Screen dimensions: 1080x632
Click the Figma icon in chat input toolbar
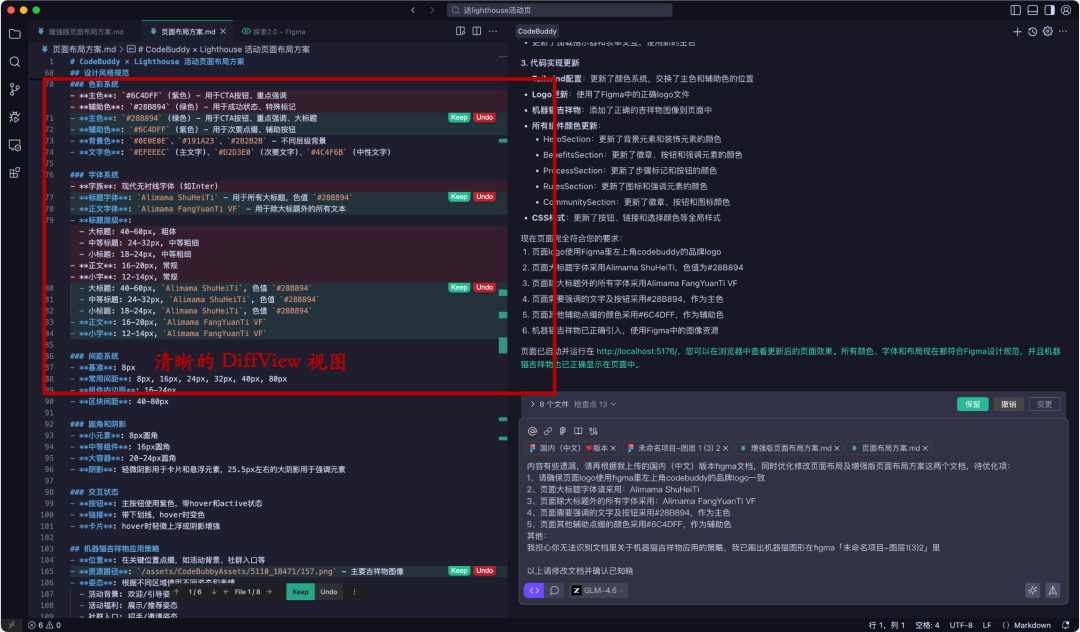click(563, 431)
